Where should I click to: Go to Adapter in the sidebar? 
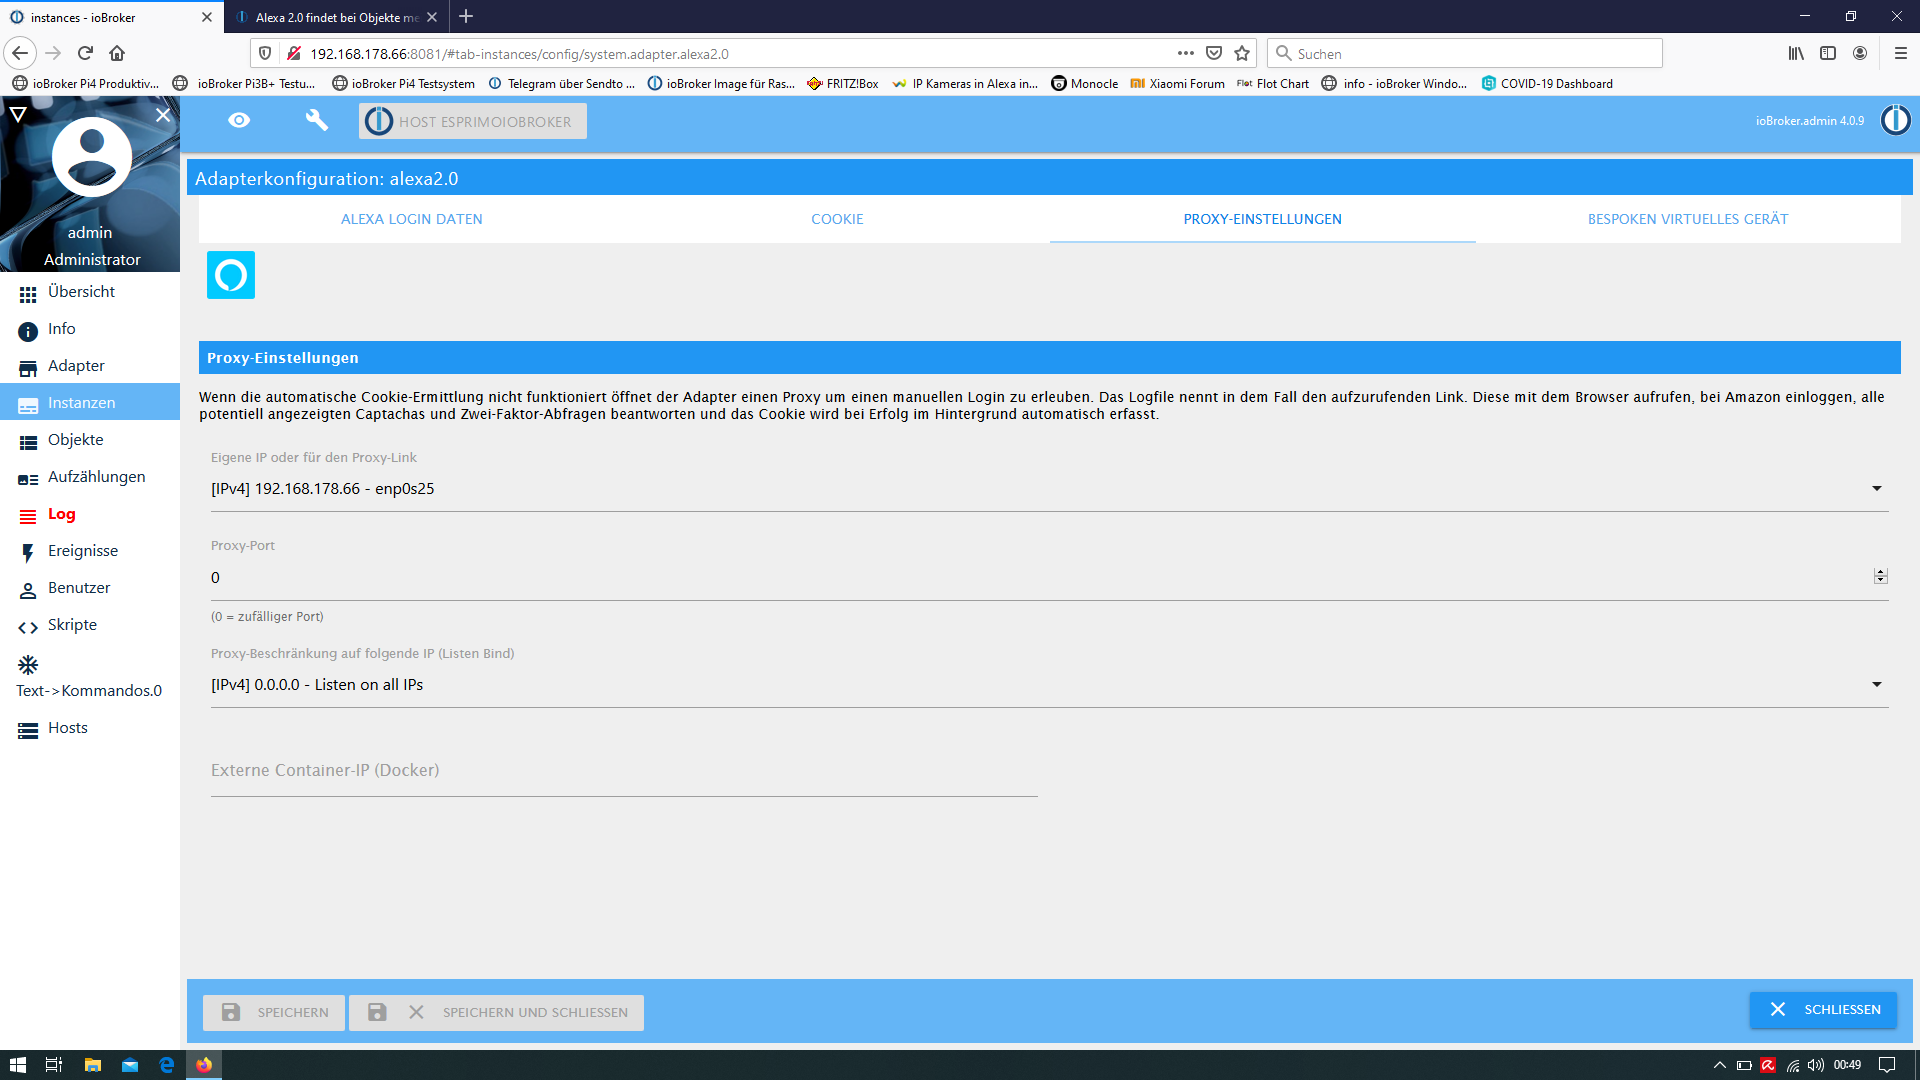pyautogui.click(x=90, y=366)
